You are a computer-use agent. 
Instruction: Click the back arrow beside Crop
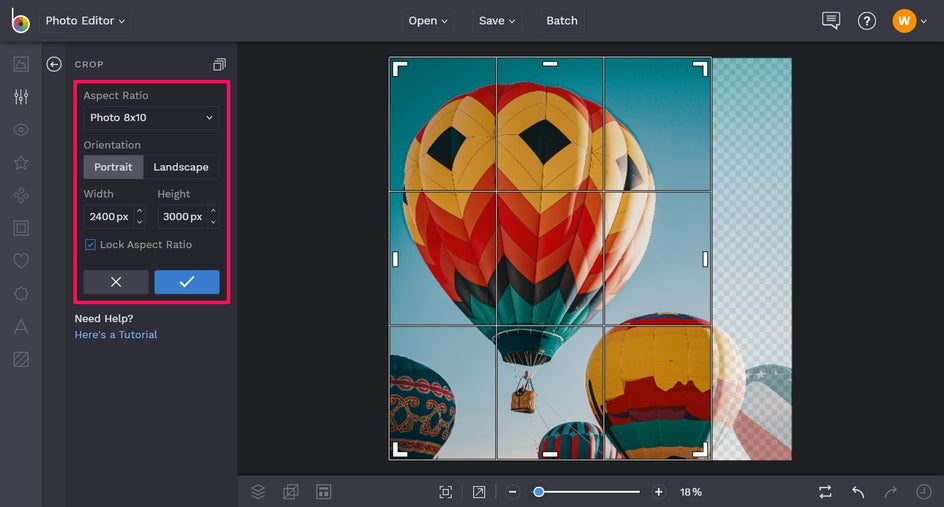54,64
